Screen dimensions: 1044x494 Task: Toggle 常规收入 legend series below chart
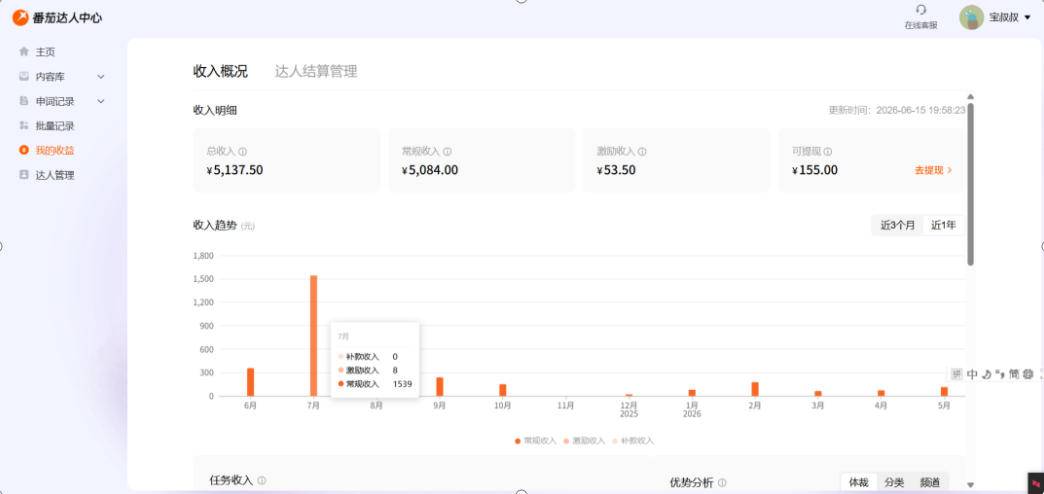tap(535, 441)
